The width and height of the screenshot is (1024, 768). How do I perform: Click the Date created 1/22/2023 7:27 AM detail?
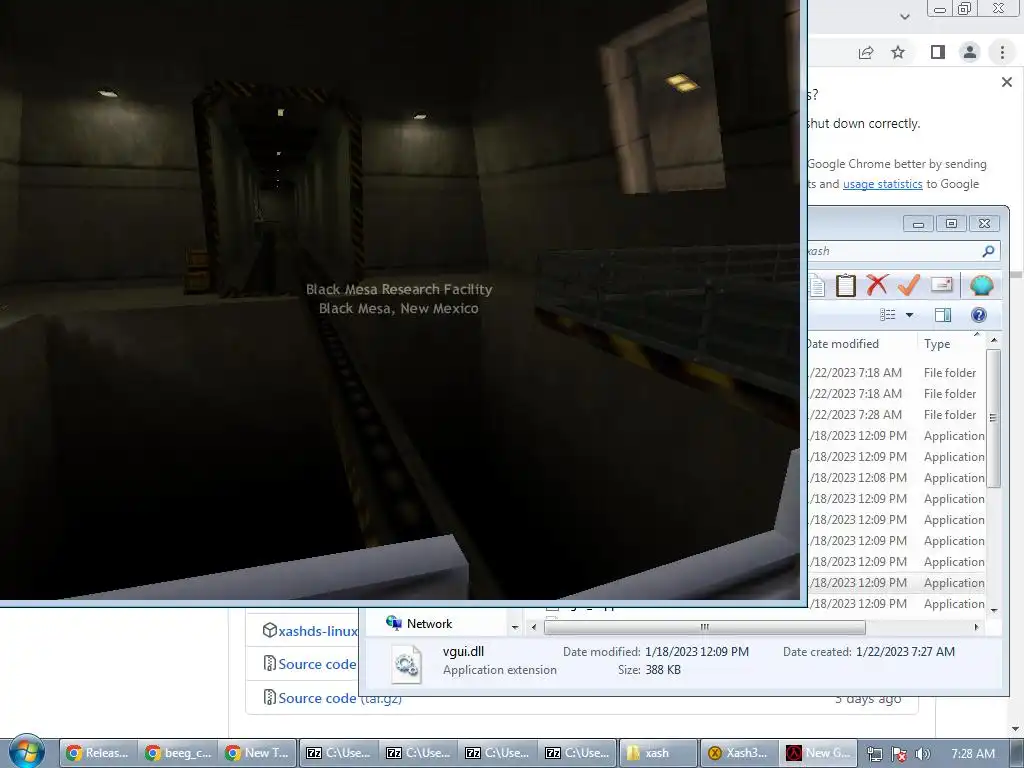coord(869,652)
